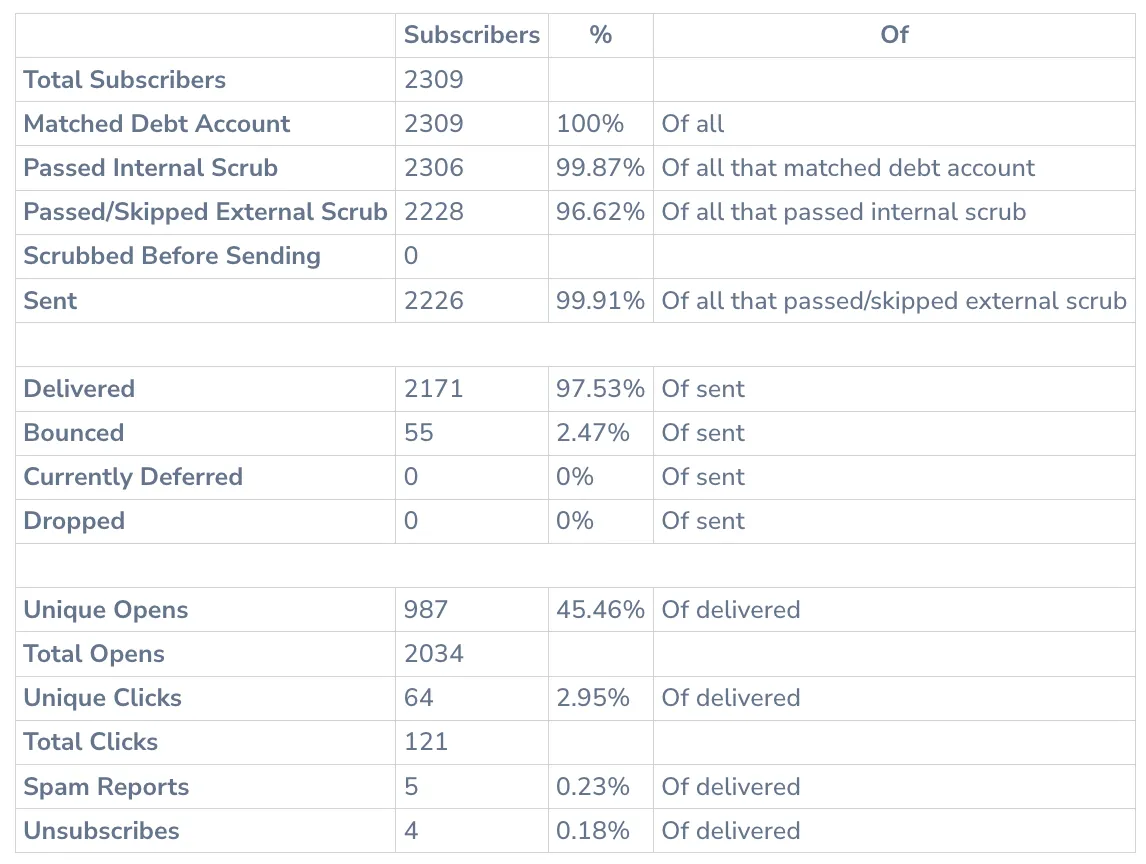Click the Unique Opens value 987
This screenshot has height=864, width=1146.
pos(426,610)
